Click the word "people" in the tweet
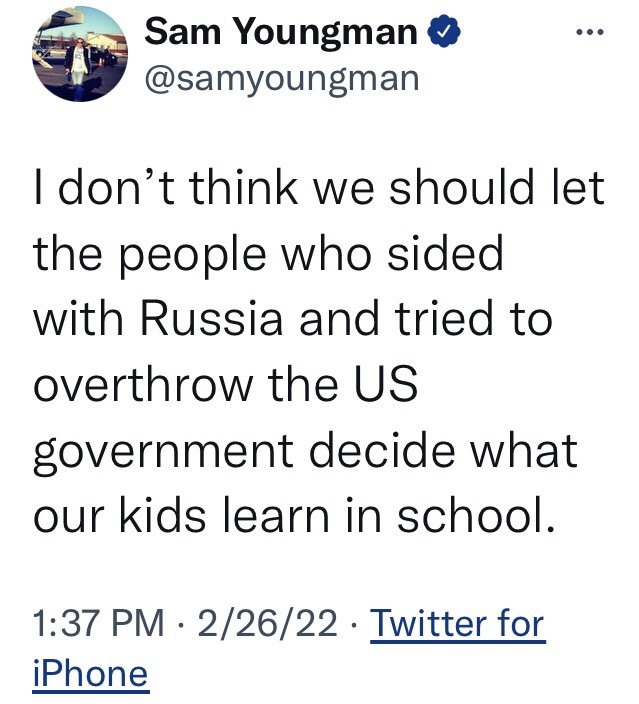Viewport: 639px width, 704px height. 197,257
